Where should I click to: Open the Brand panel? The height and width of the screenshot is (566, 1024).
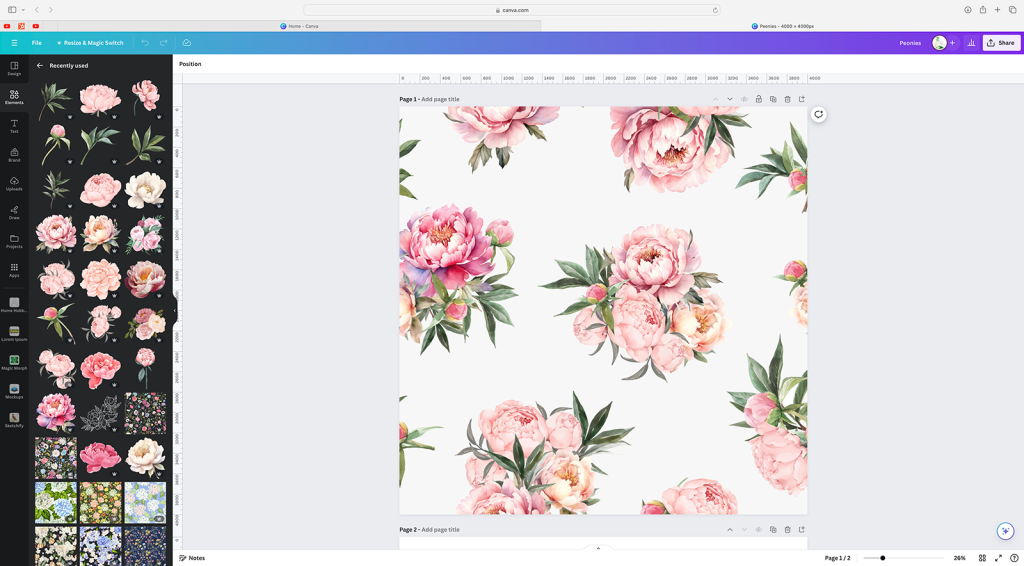click(x=14, y=155)
